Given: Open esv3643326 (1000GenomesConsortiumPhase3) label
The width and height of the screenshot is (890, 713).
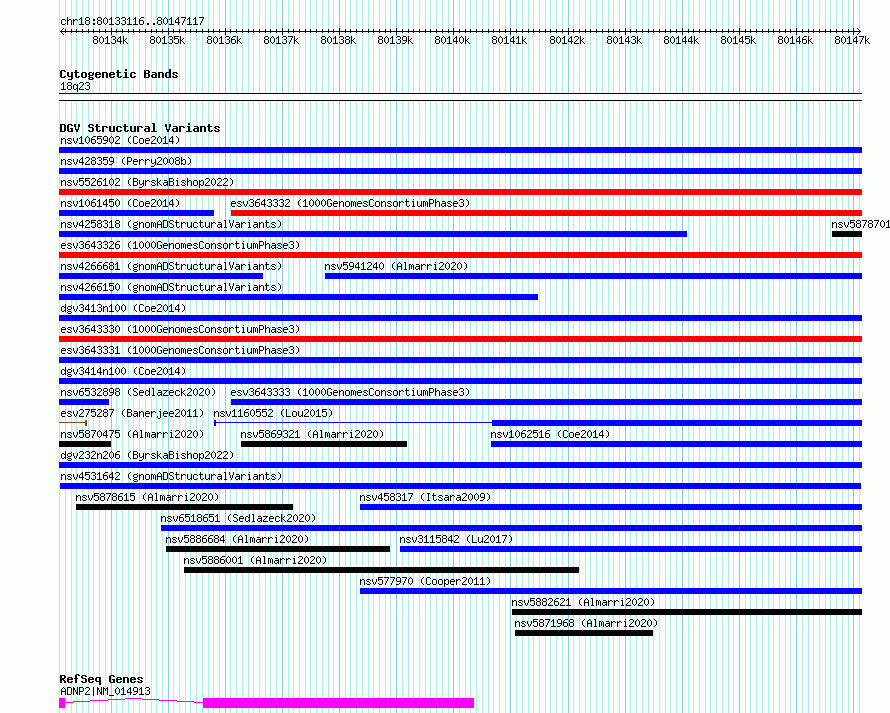Looking at the screenshot, I should (x=180, y=245).
